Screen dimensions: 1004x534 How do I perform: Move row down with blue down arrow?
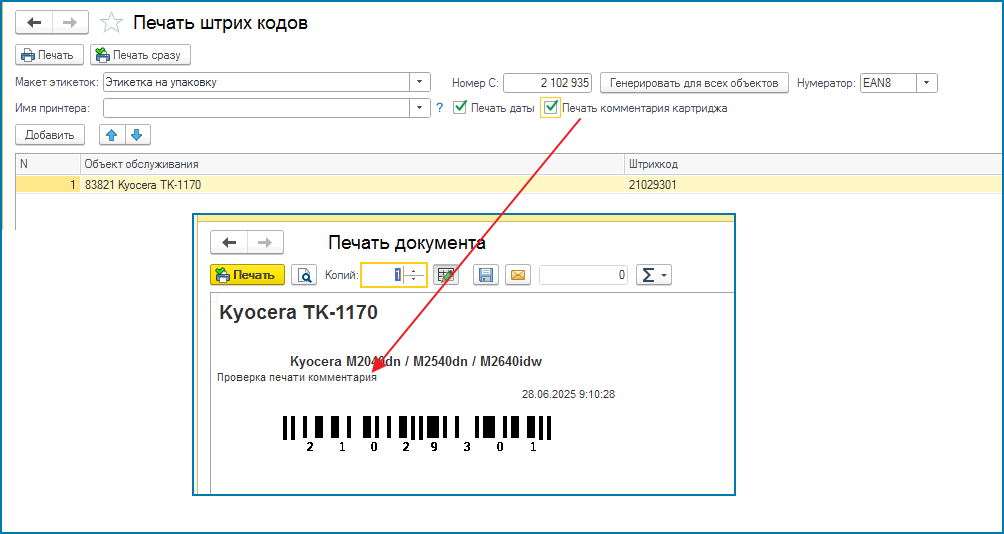click(x=137, y=135)
